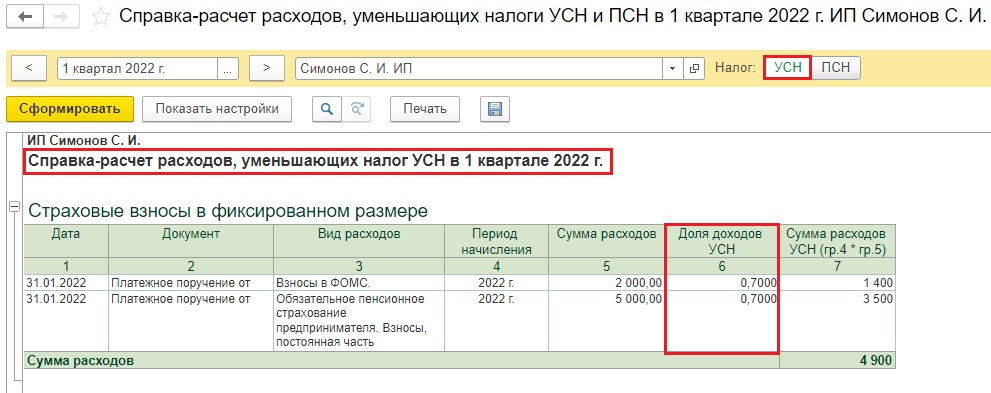Image resolution: width=991 pixels, height=393 pixels.
Task: Select the total value 4 900
Action: [837, 361]
